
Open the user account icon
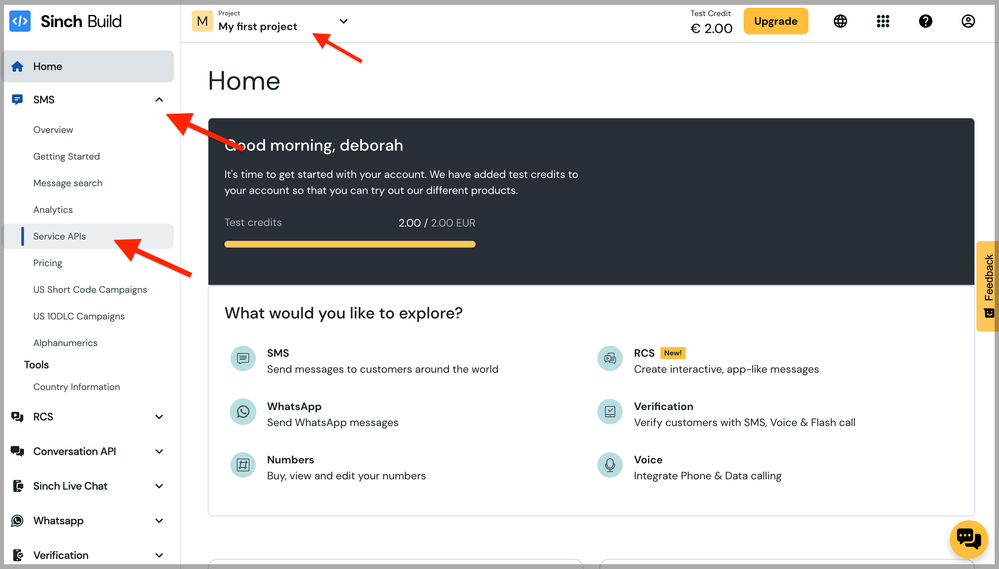tap(968, 21)
